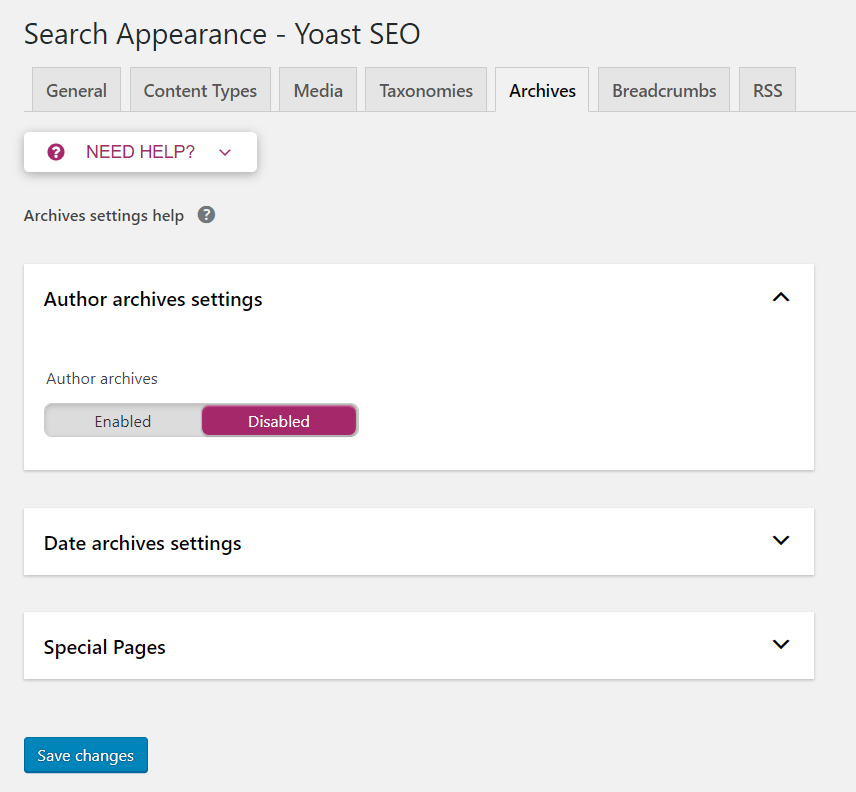Click the NEED HELP? button text
Viewport: 856px width, 792px height.
(x=140, y=152)
